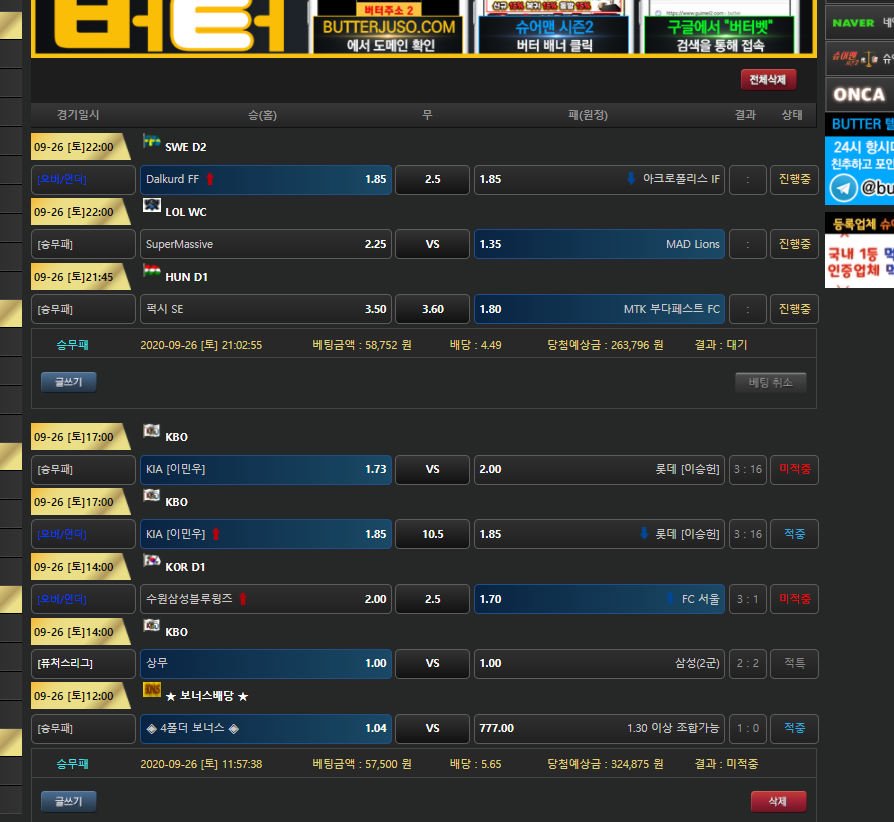Click the 진행중 status for the SWE D2 match
This screenshot has width=894, height=822.
coord(794,180)
